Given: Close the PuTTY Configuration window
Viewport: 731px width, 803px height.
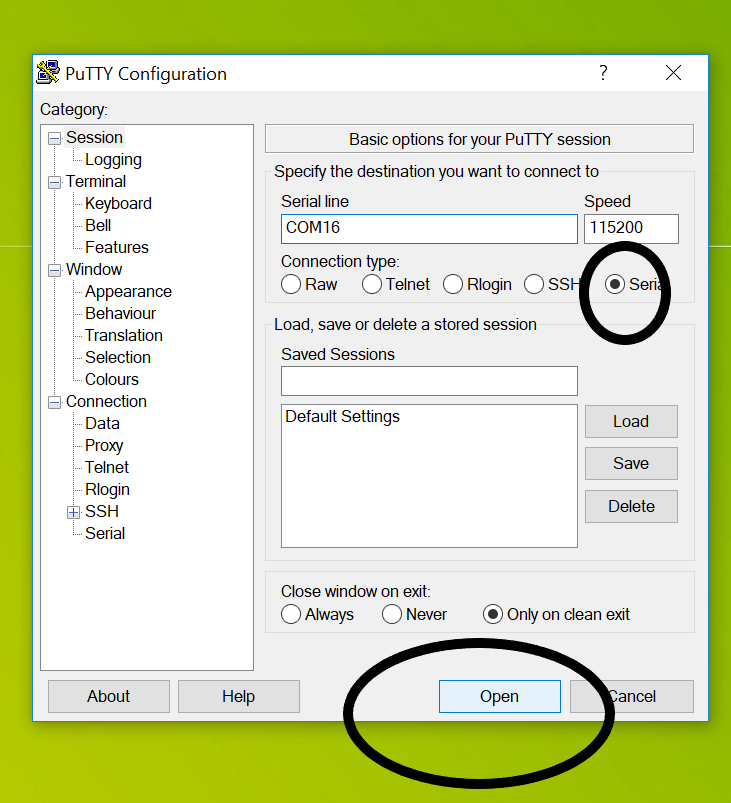Looking at the screenshot, I should point(673,73).
